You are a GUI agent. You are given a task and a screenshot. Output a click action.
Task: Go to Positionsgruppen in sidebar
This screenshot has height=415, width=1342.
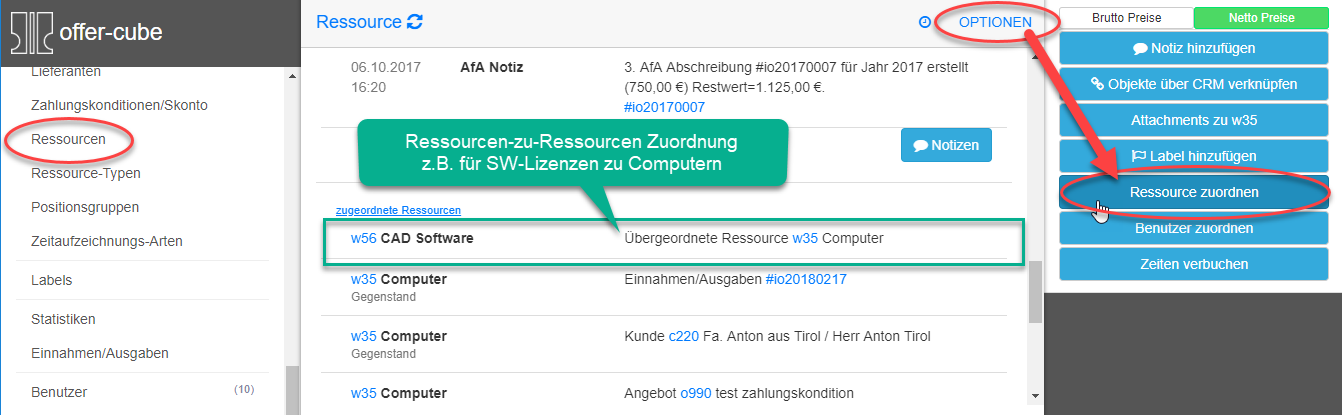point(85,207)
